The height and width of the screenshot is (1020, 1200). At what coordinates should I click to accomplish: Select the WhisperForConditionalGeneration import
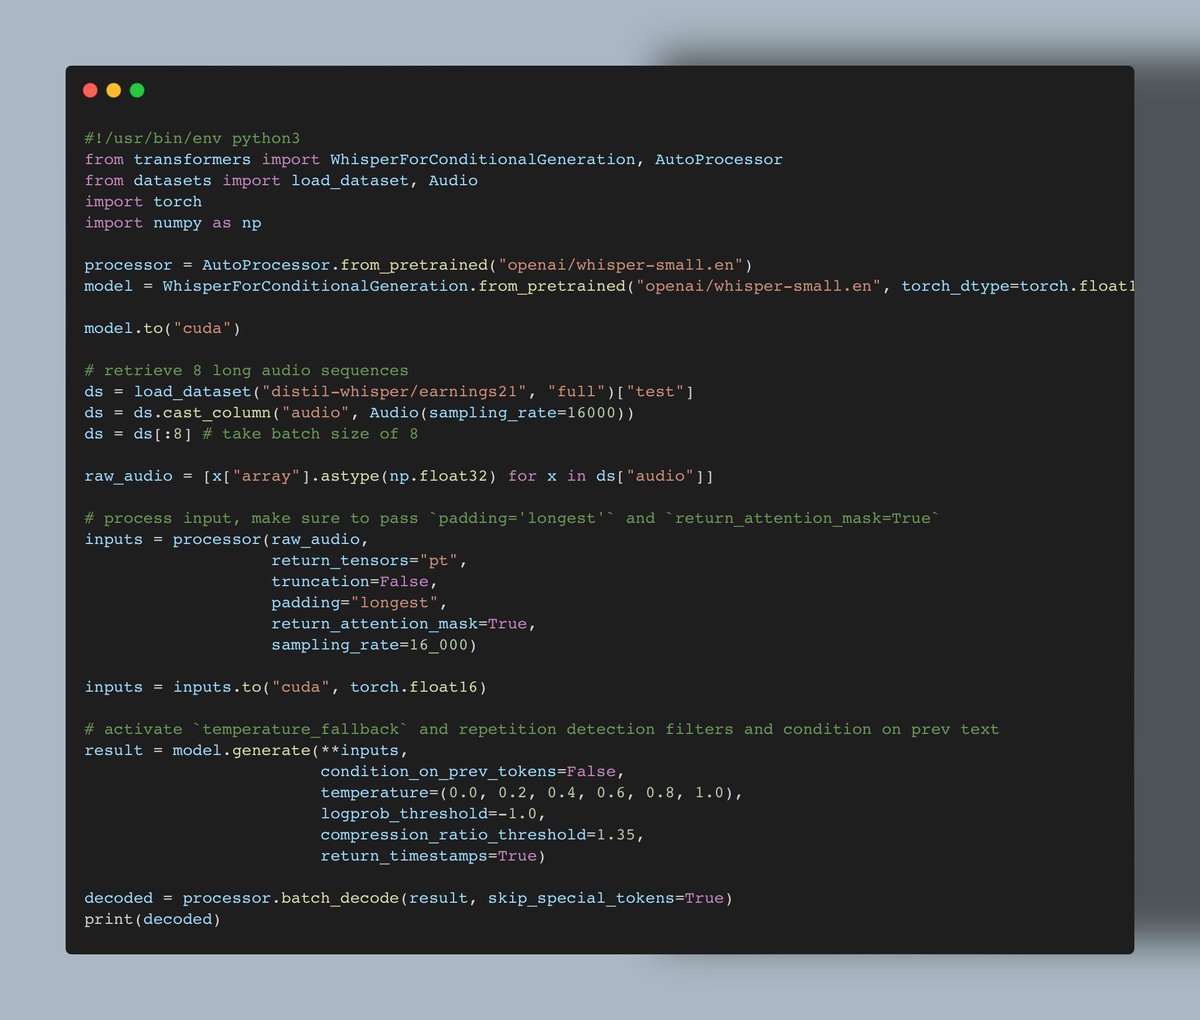[480, 159]
